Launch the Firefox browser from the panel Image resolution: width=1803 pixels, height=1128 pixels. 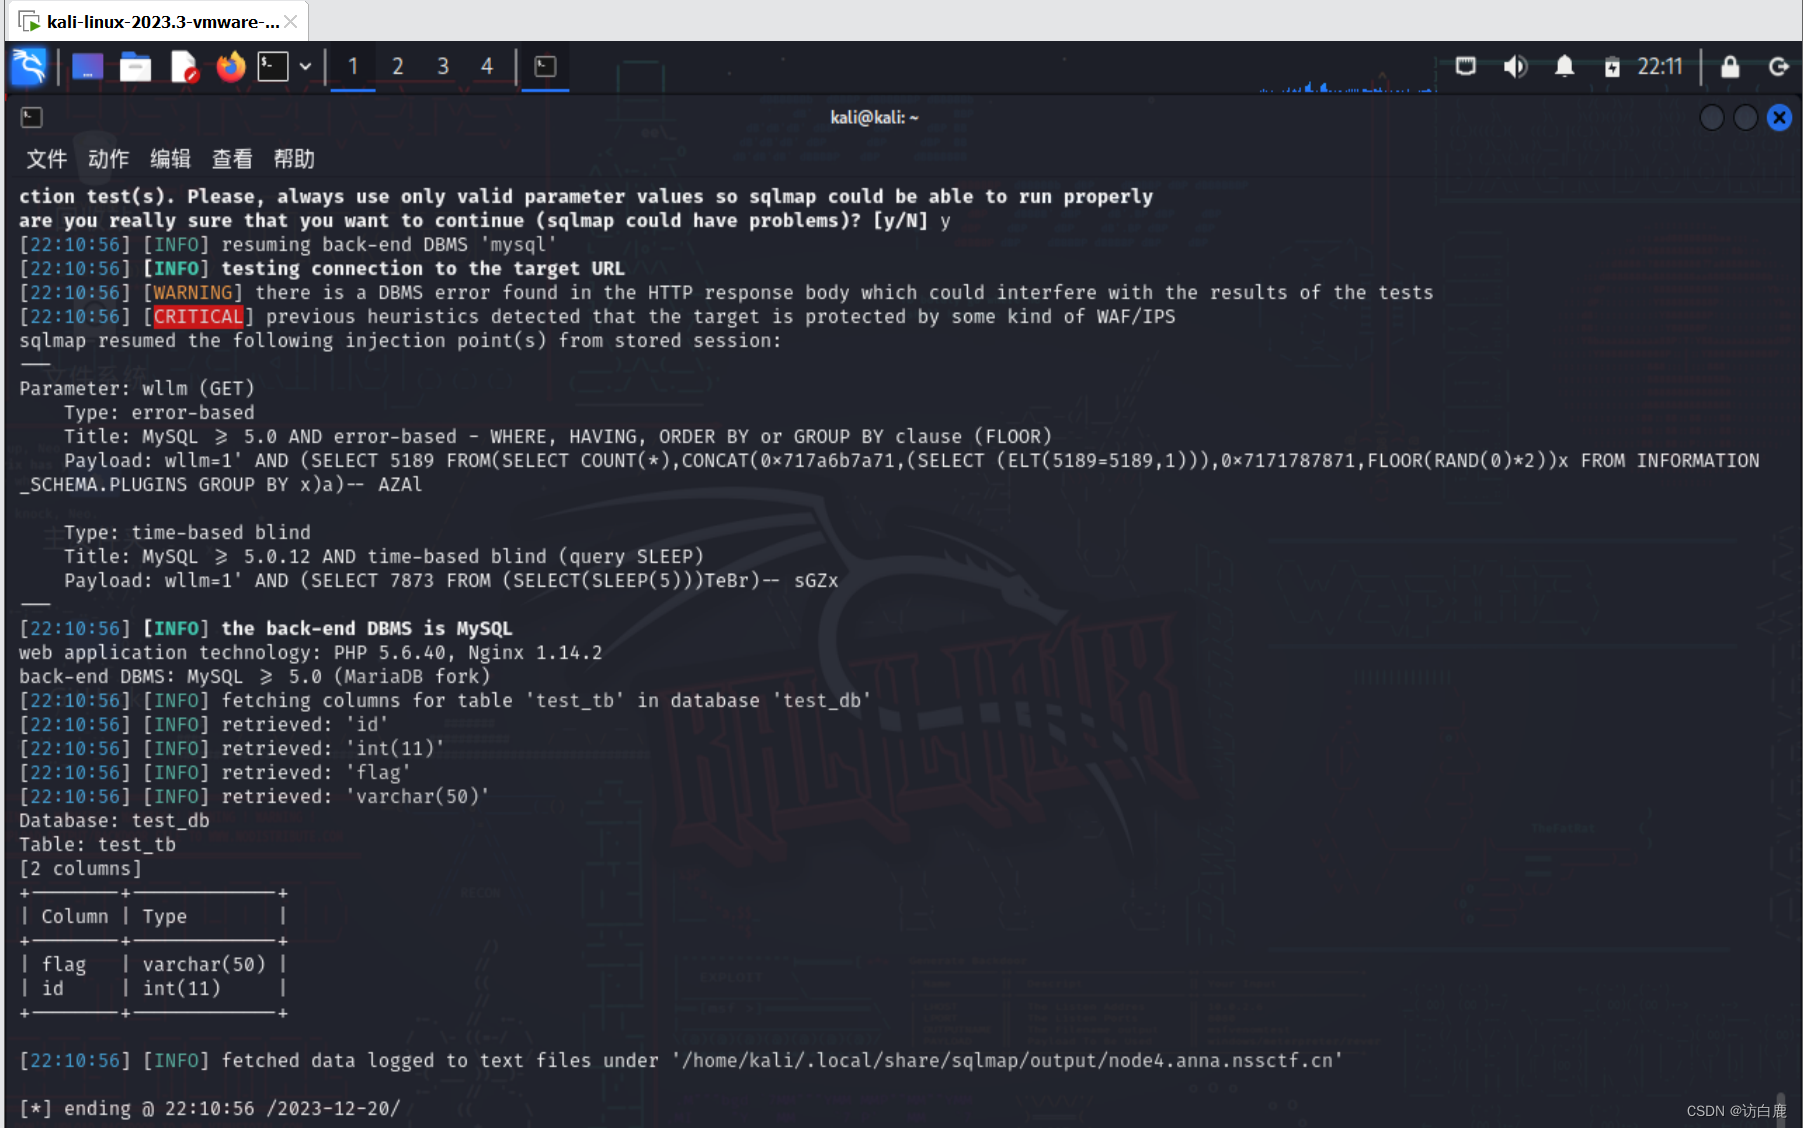pyautogui.click(x=231, y=67)
